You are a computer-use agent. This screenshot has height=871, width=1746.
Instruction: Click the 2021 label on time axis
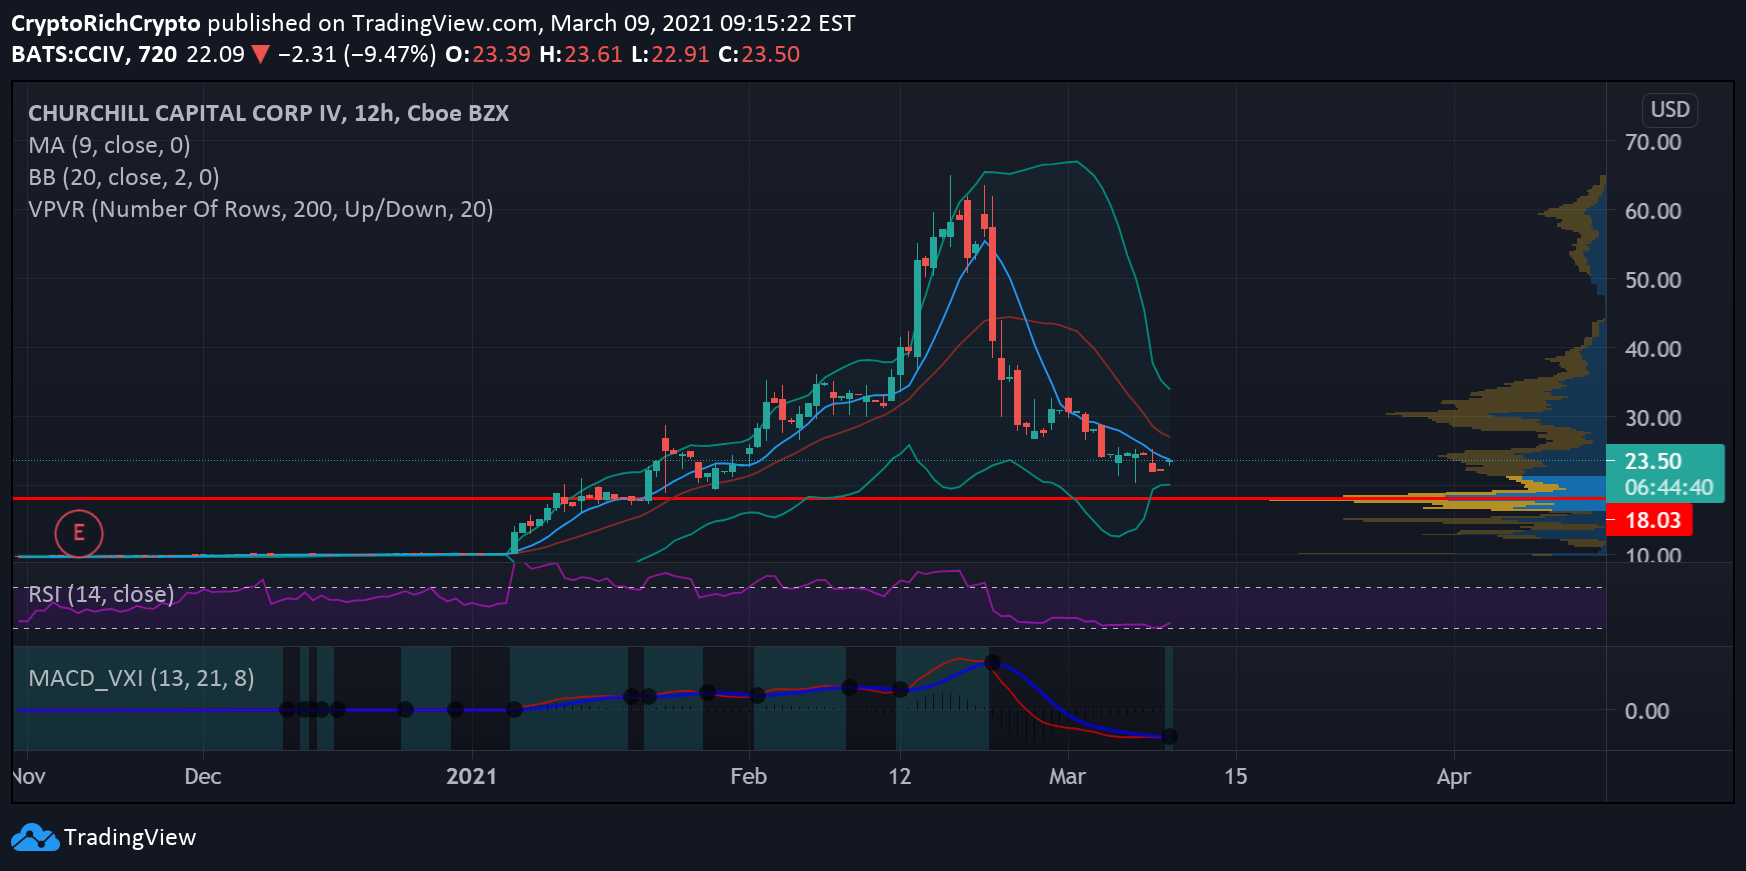pos(471,776)
